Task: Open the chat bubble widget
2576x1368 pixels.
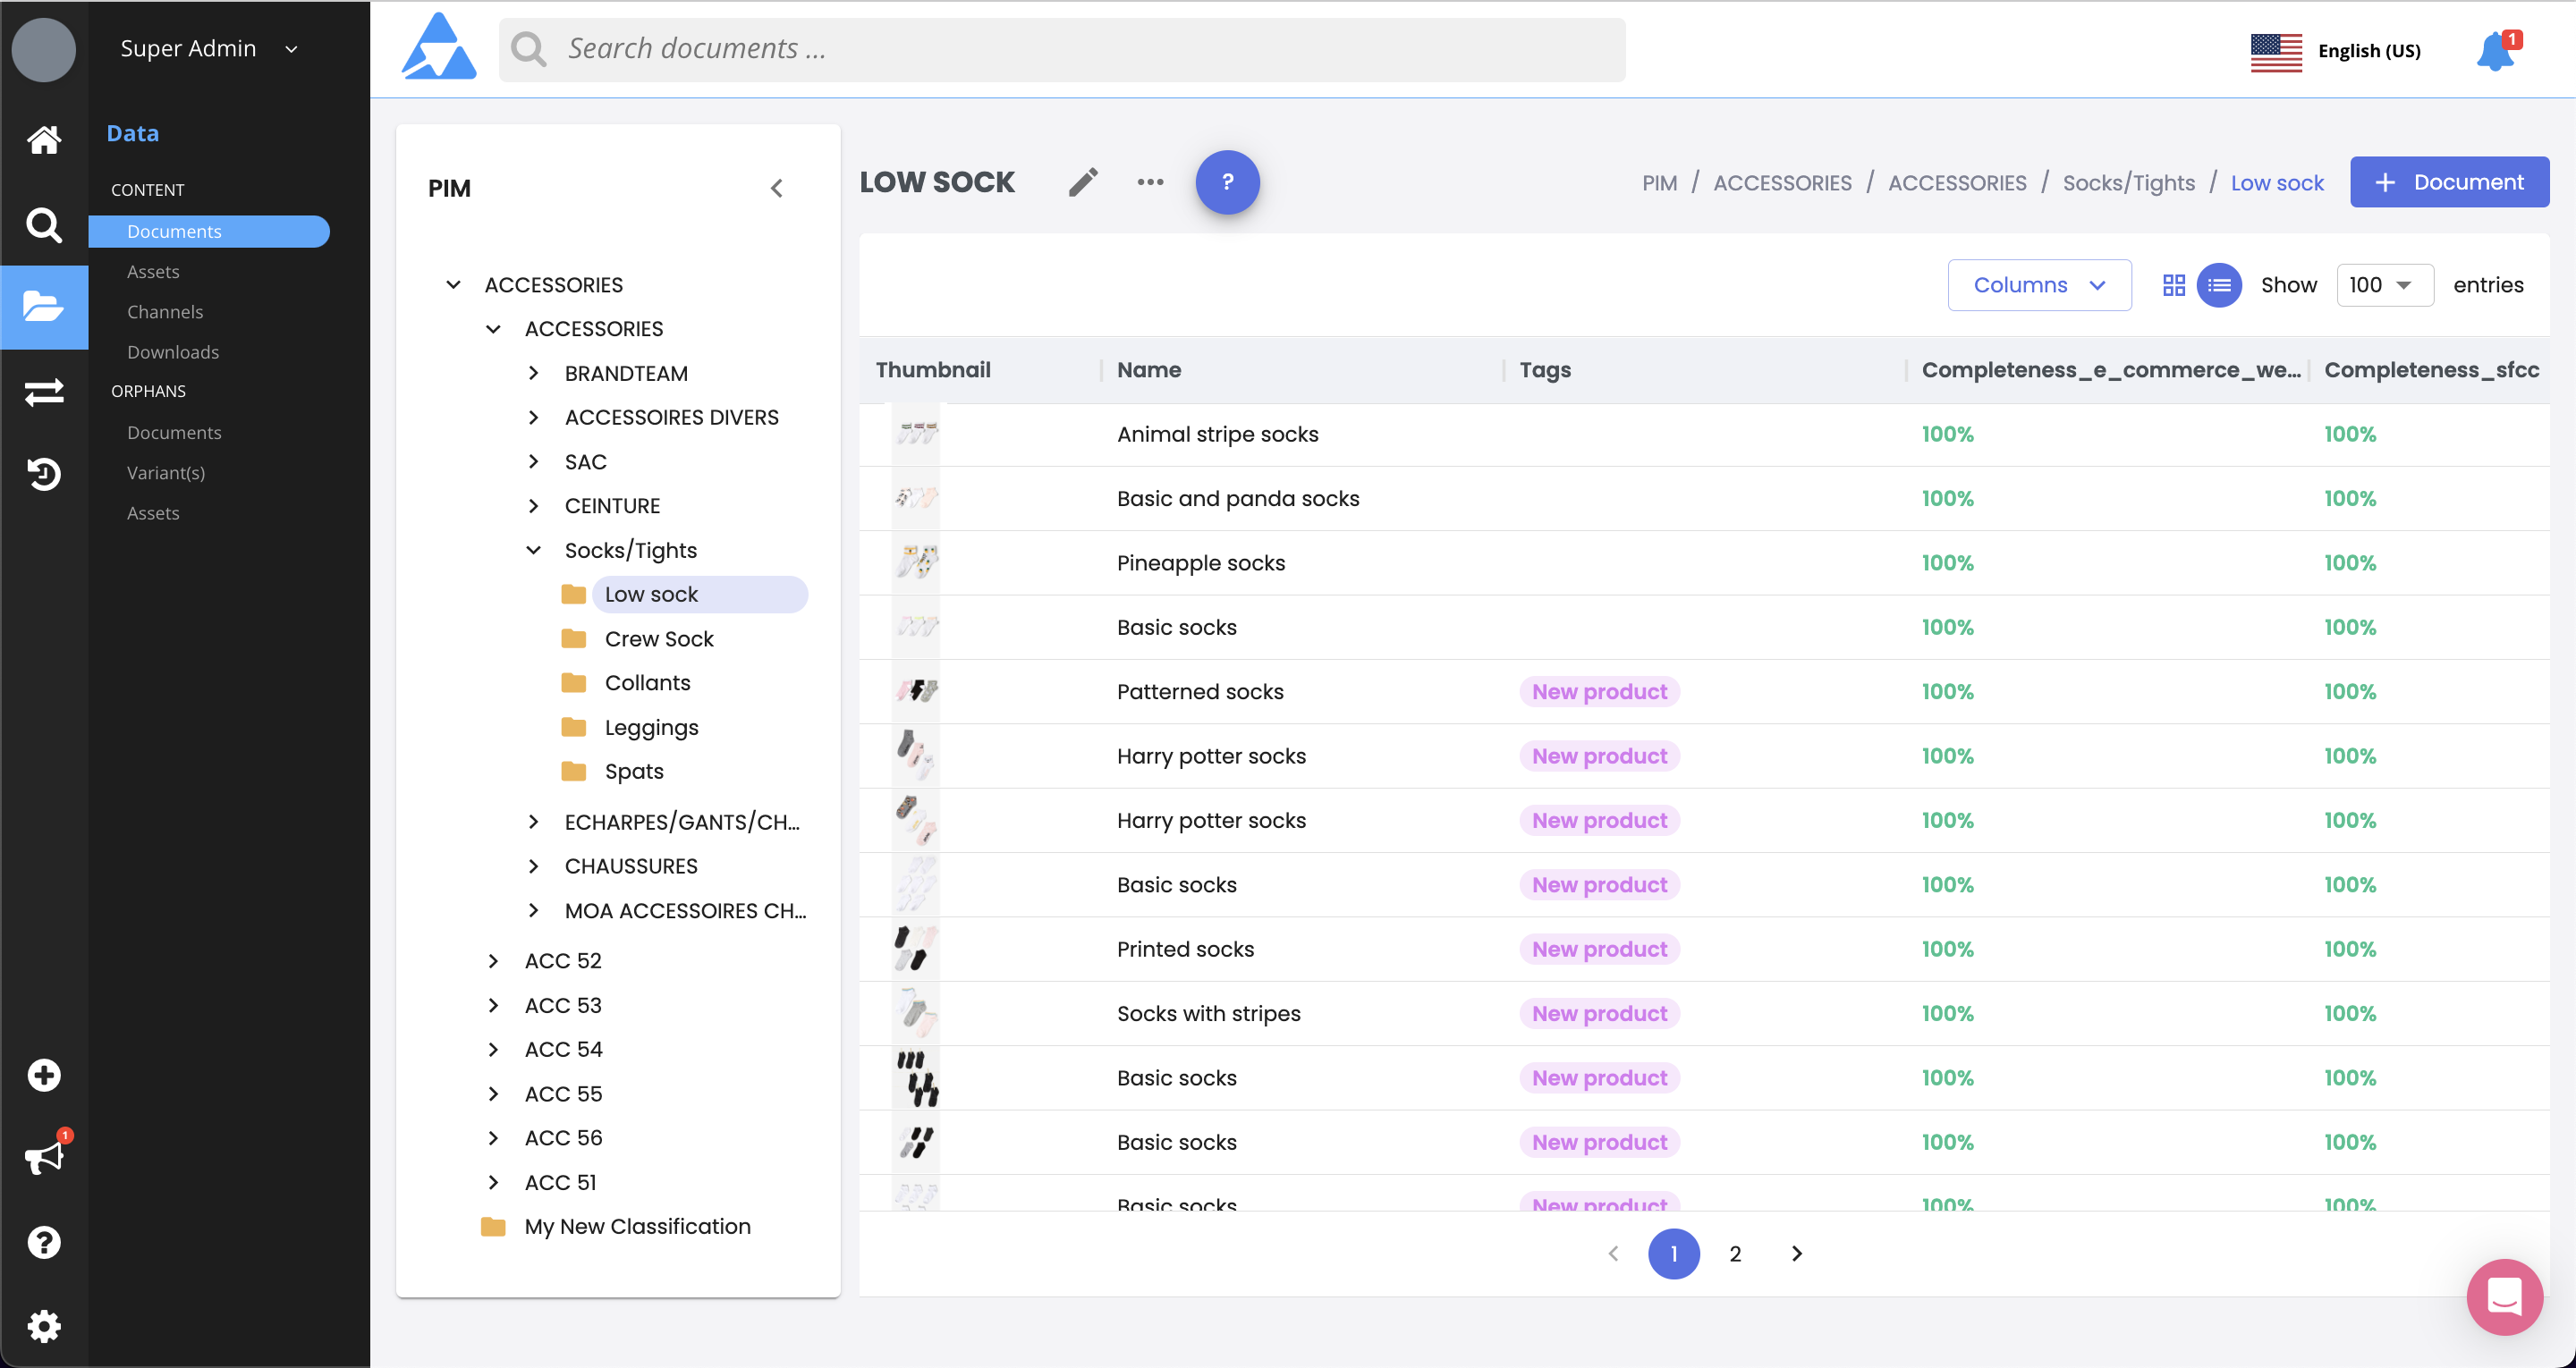Action: [2504, 1298]
